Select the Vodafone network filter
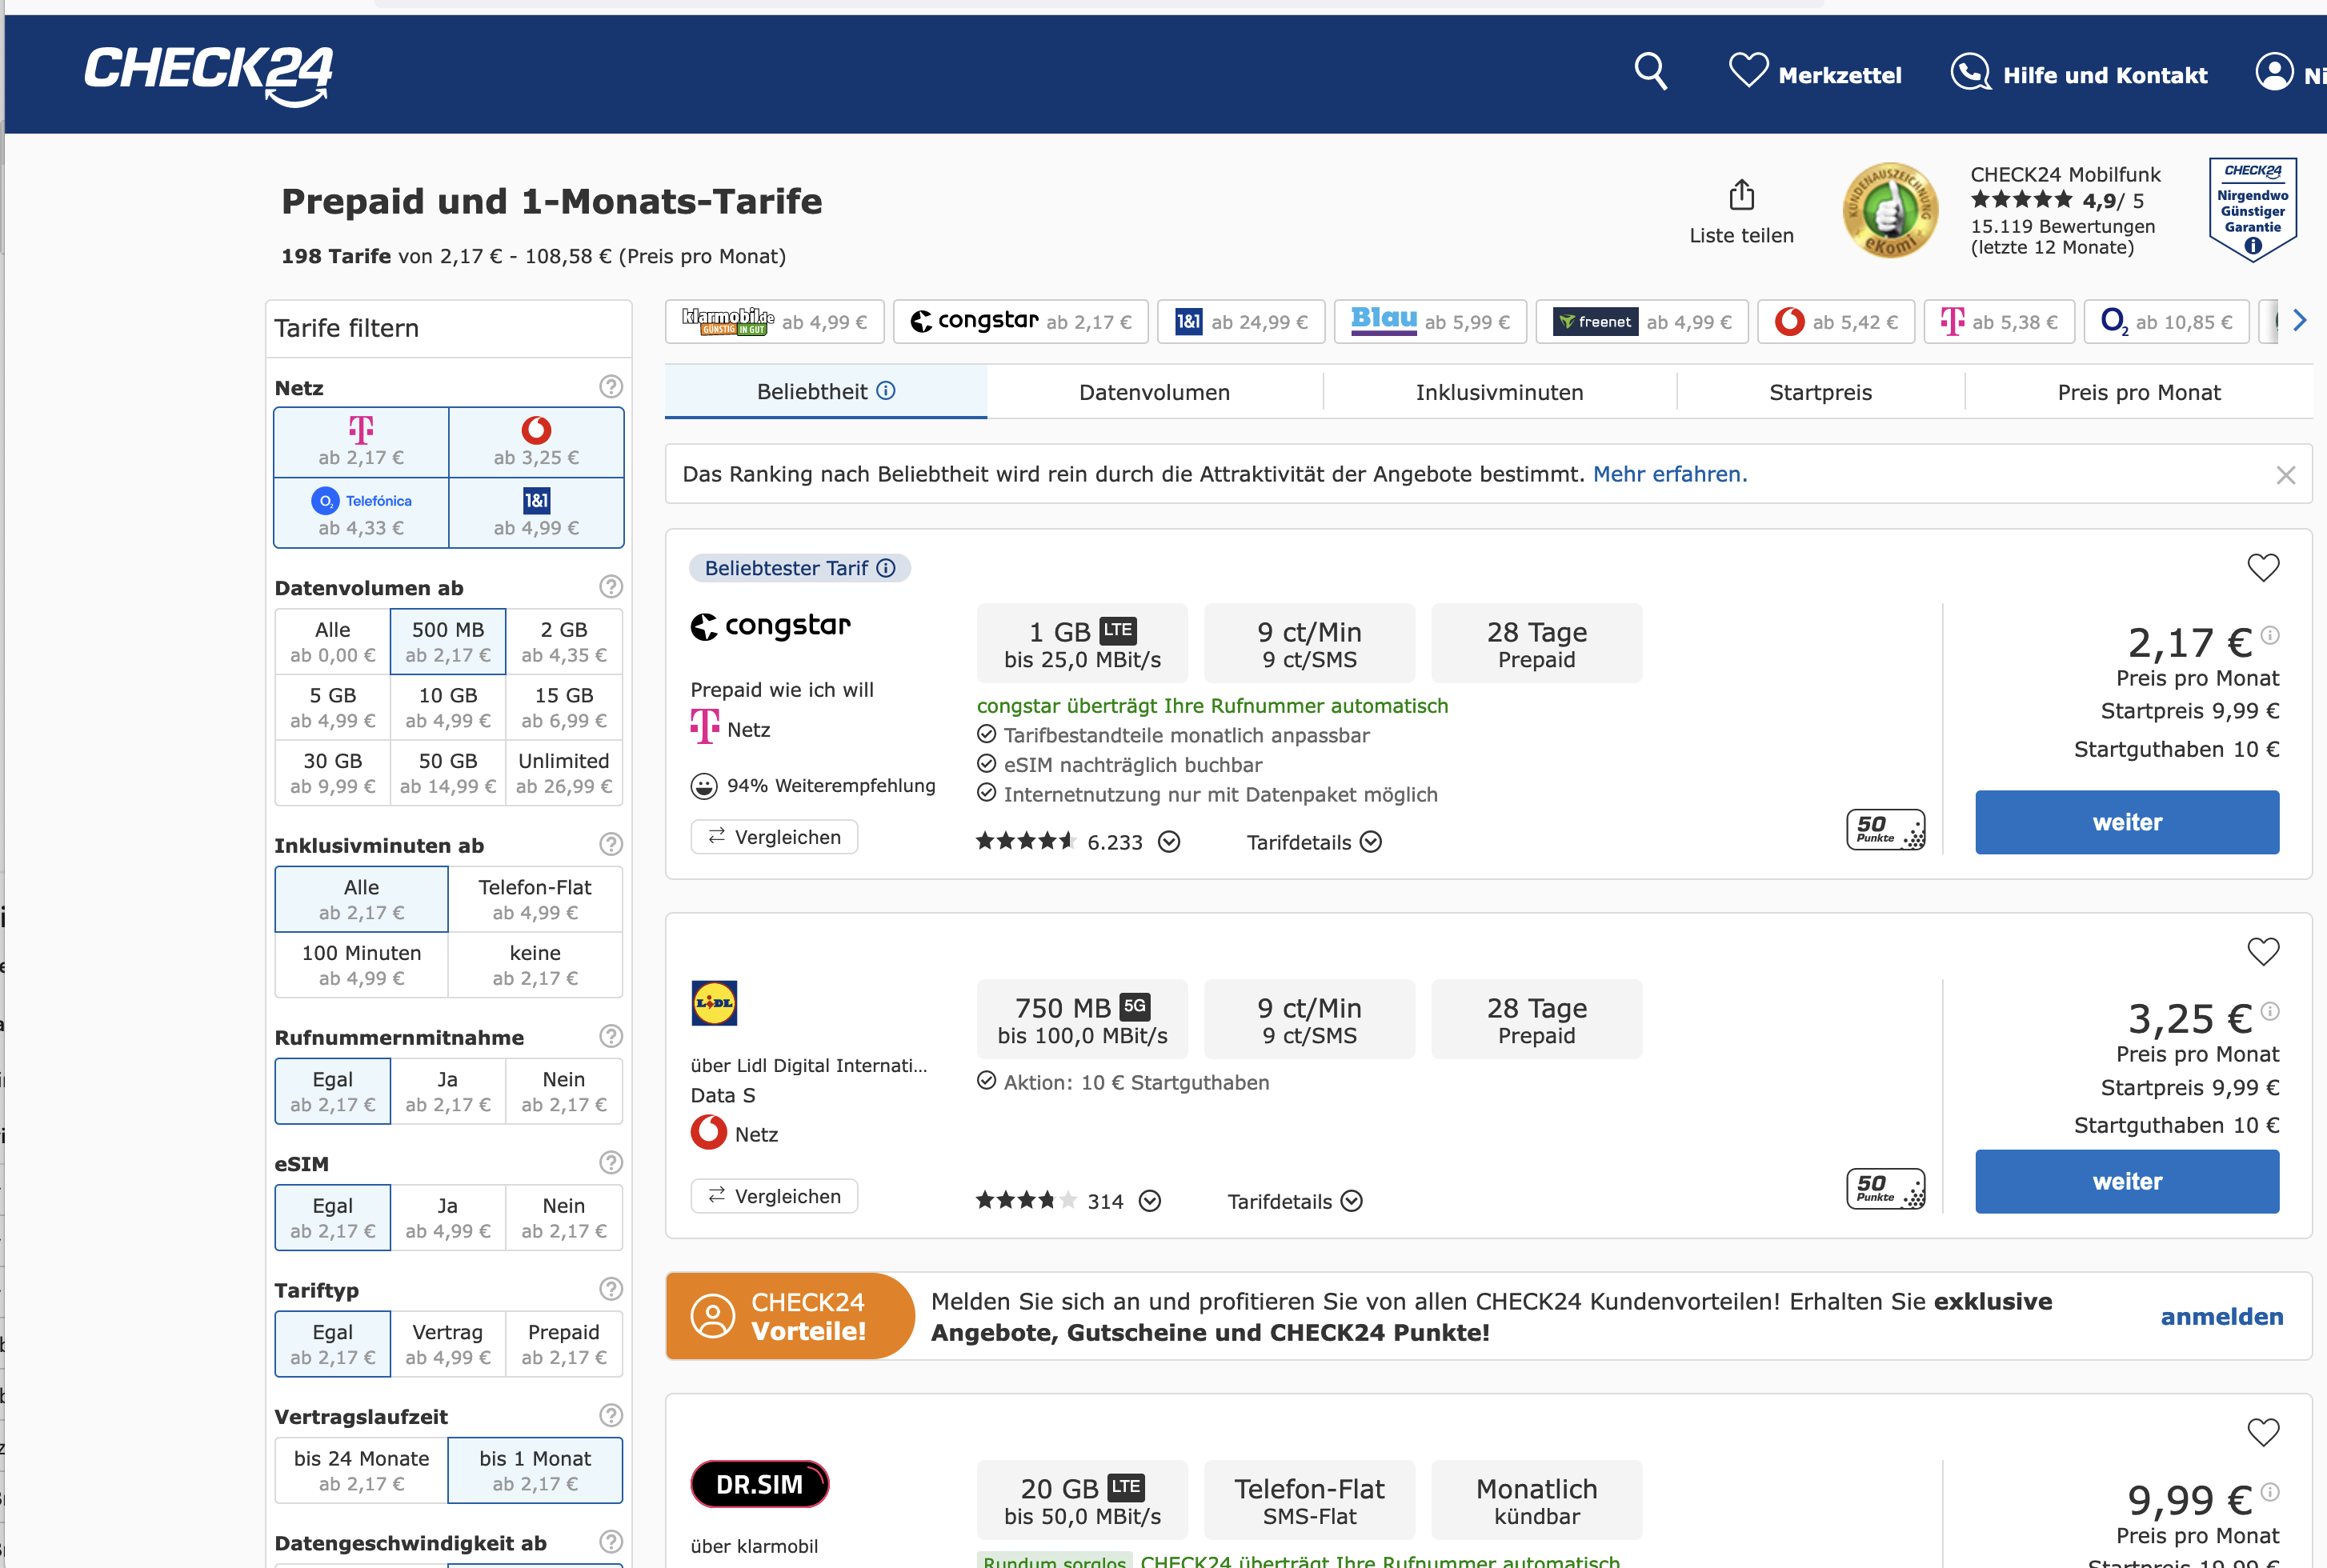The width and height of the screenshot is (2327, 1568). click(536, 442)
